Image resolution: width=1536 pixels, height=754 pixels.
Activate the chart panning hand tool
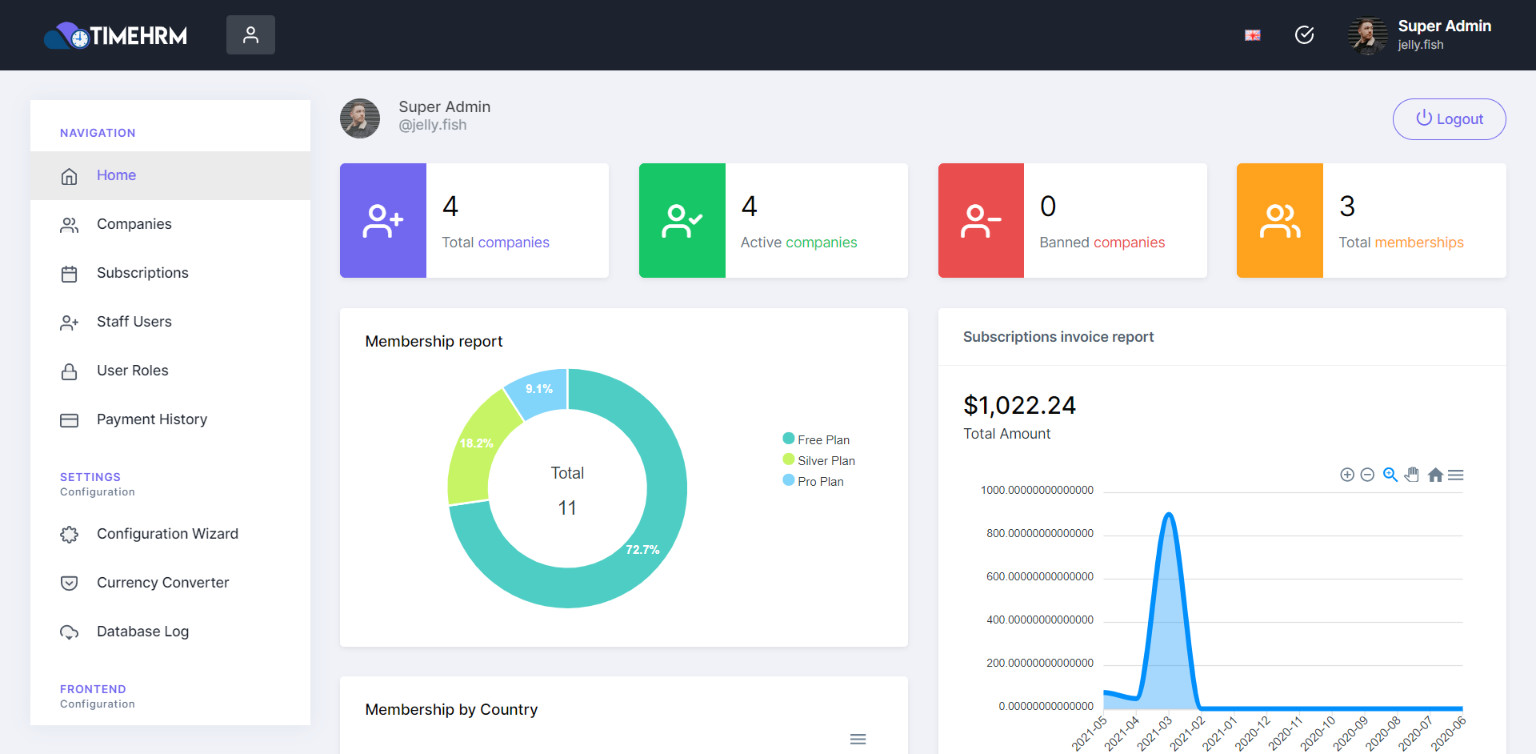(1412, 475)
